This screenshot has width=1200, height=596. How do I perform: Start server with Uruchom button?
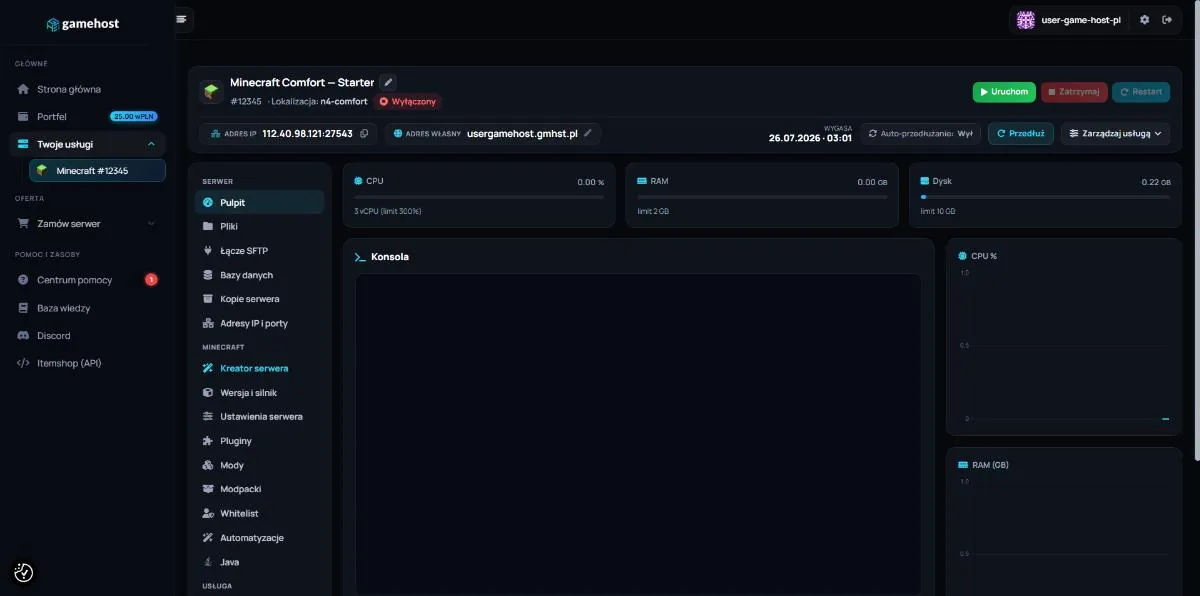[1004, 92]
